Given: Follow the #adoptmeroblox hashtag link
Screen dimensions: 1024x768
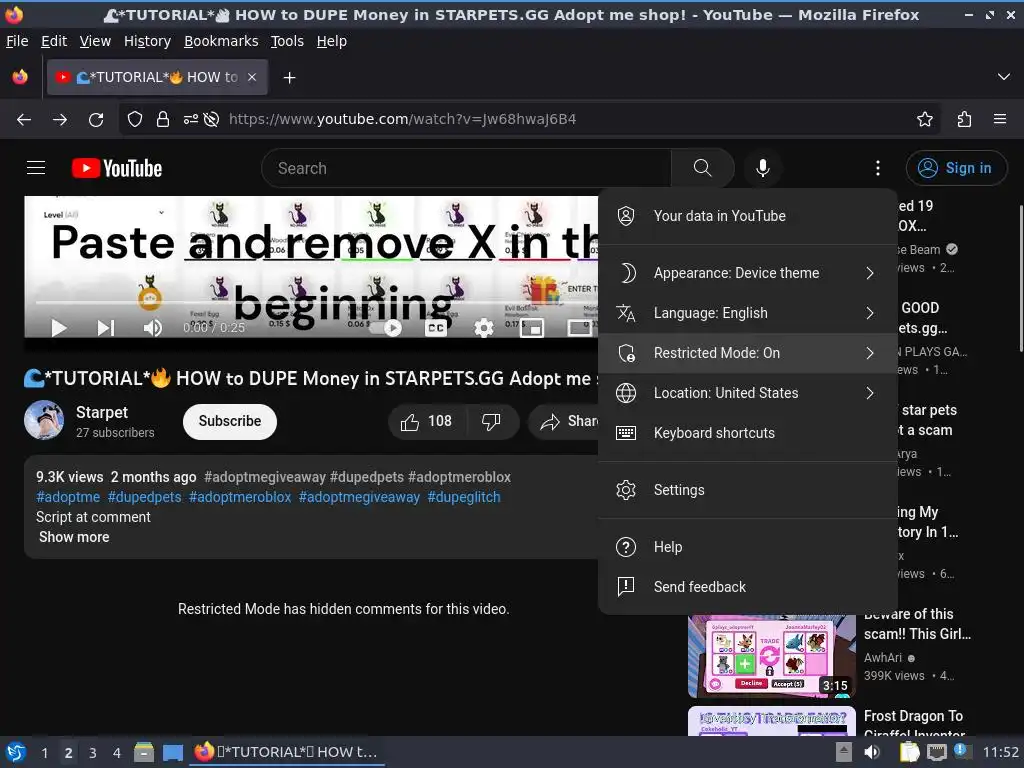Looking at the screenshot, I should coord(240,497).
